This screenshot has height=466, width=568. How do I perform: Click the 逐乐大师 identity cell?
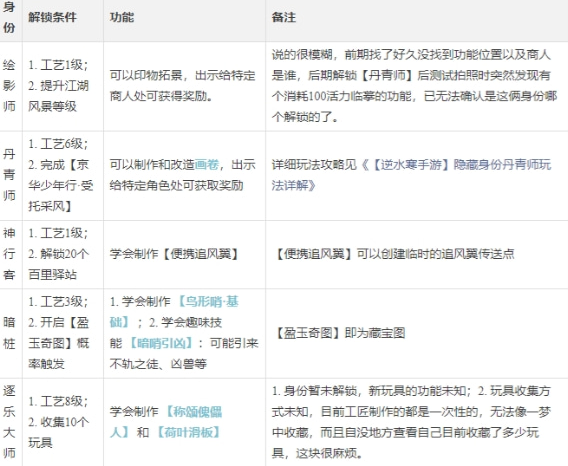[9, 422]
